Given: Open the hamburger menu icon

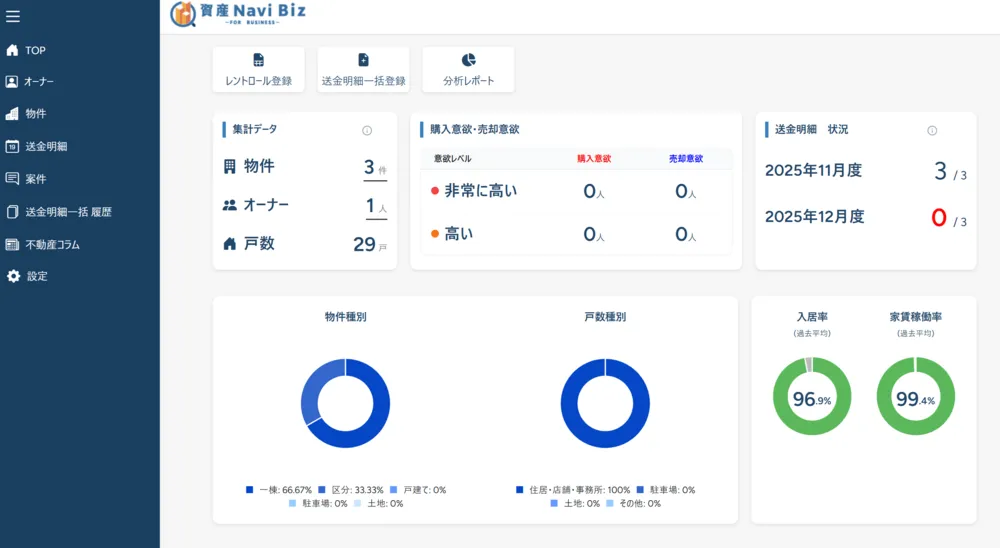Looking at the screenshot, I should click(x=13, y=17).
